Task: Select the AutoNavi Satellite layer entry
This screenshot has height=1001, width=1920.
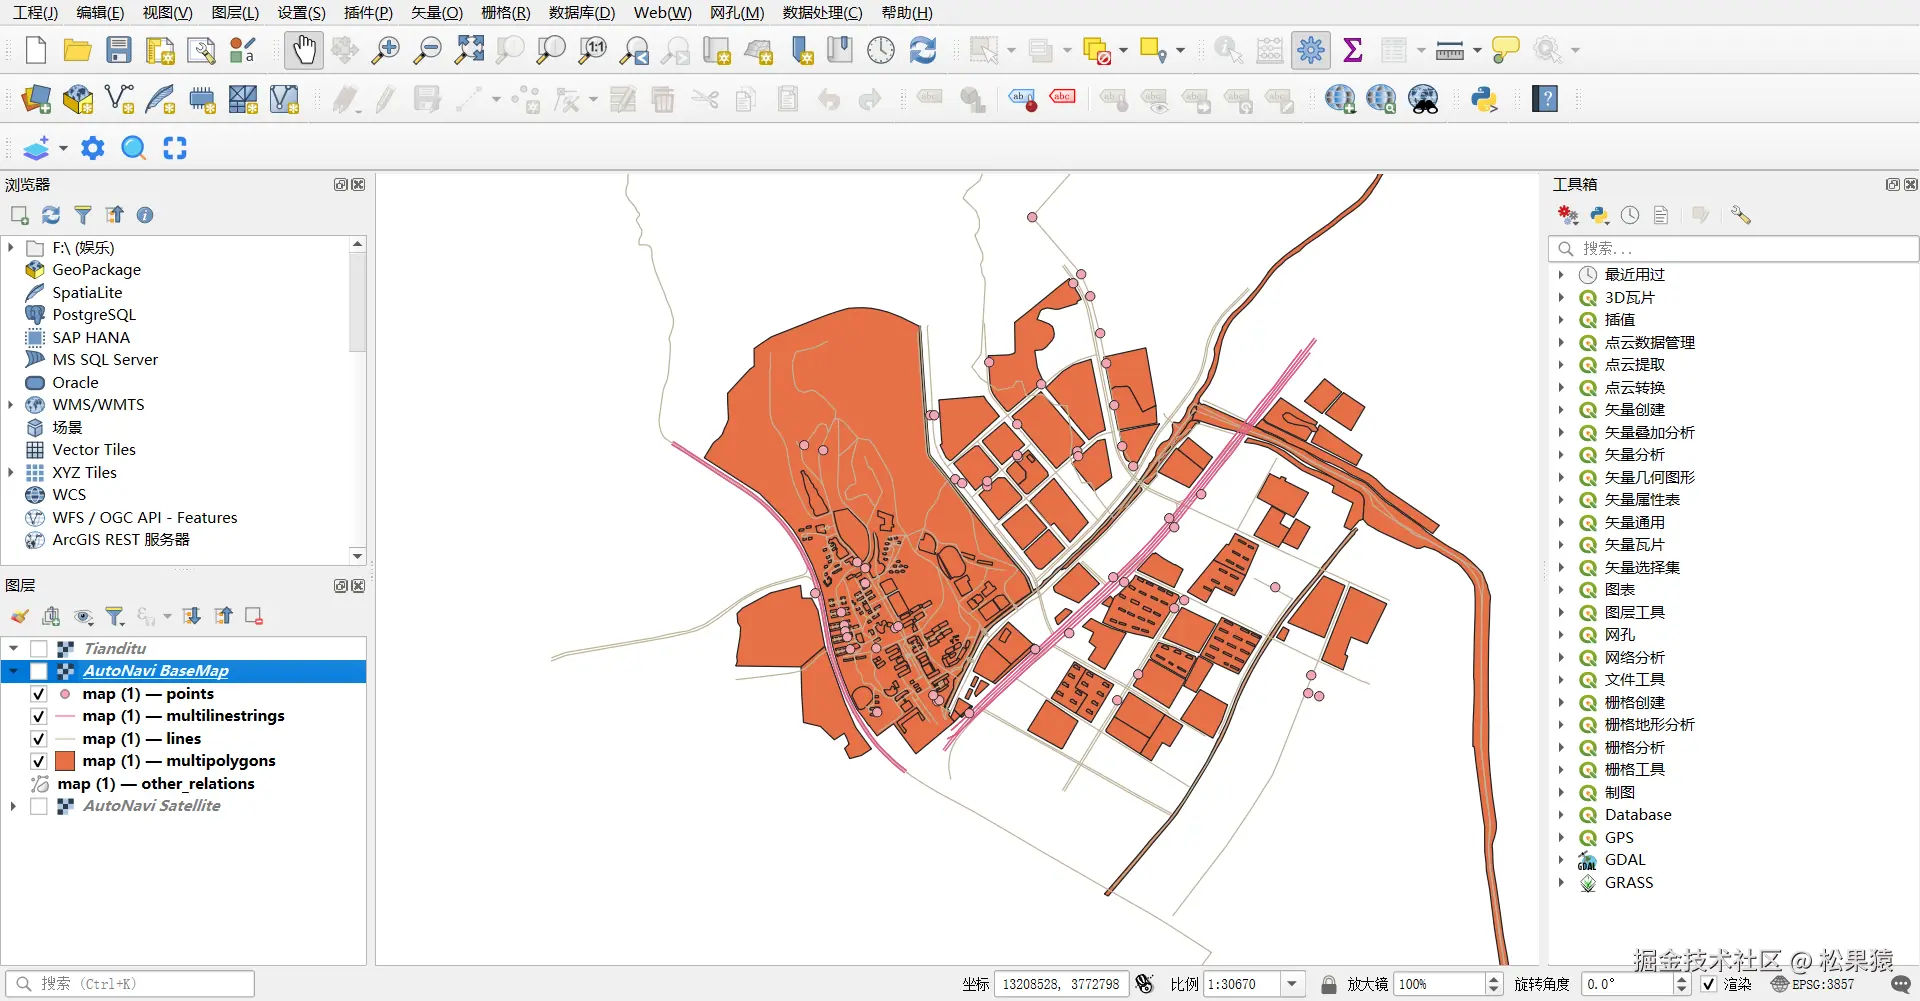Action: [x=151, y=806]
